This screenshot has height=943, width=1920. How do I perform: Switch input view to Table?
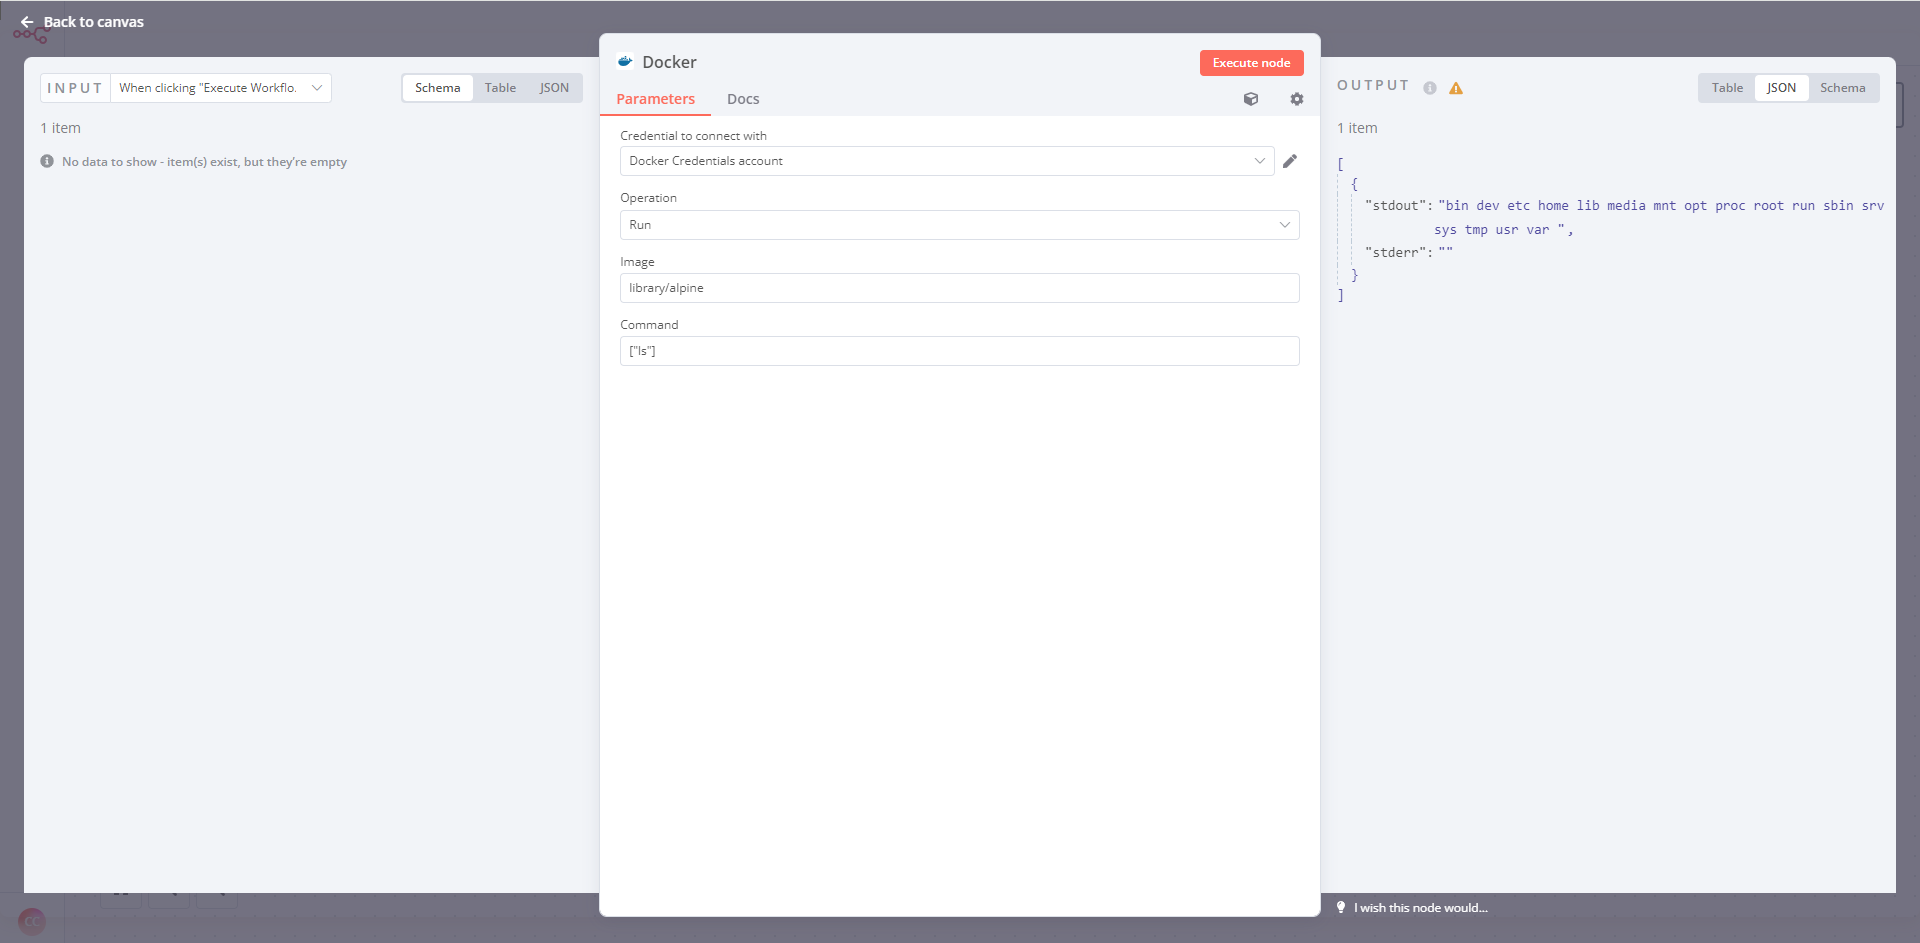(501, 88)
